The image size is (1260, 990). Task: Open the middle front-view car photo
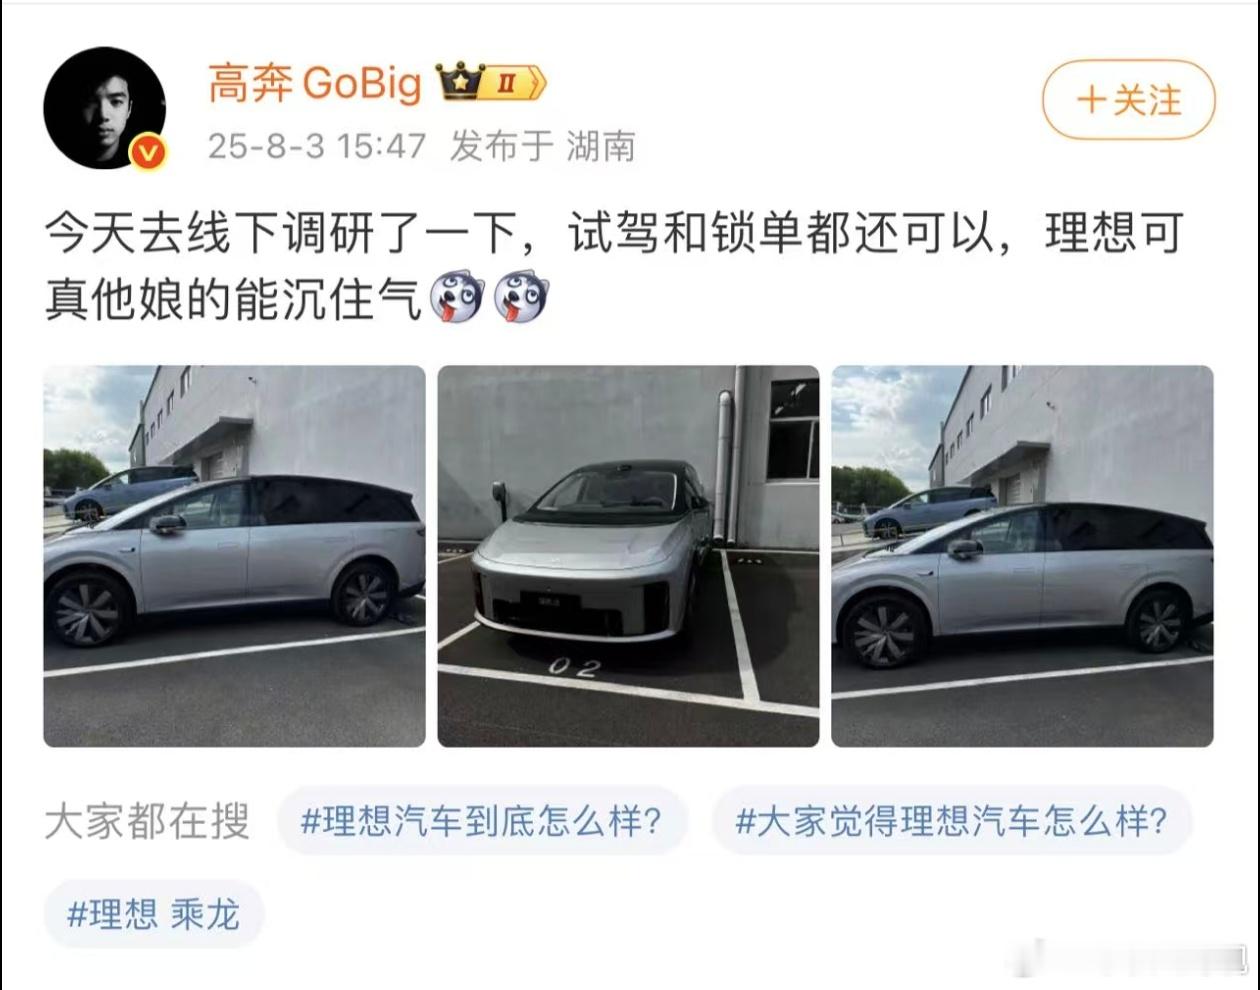click(x=628, y=556)
